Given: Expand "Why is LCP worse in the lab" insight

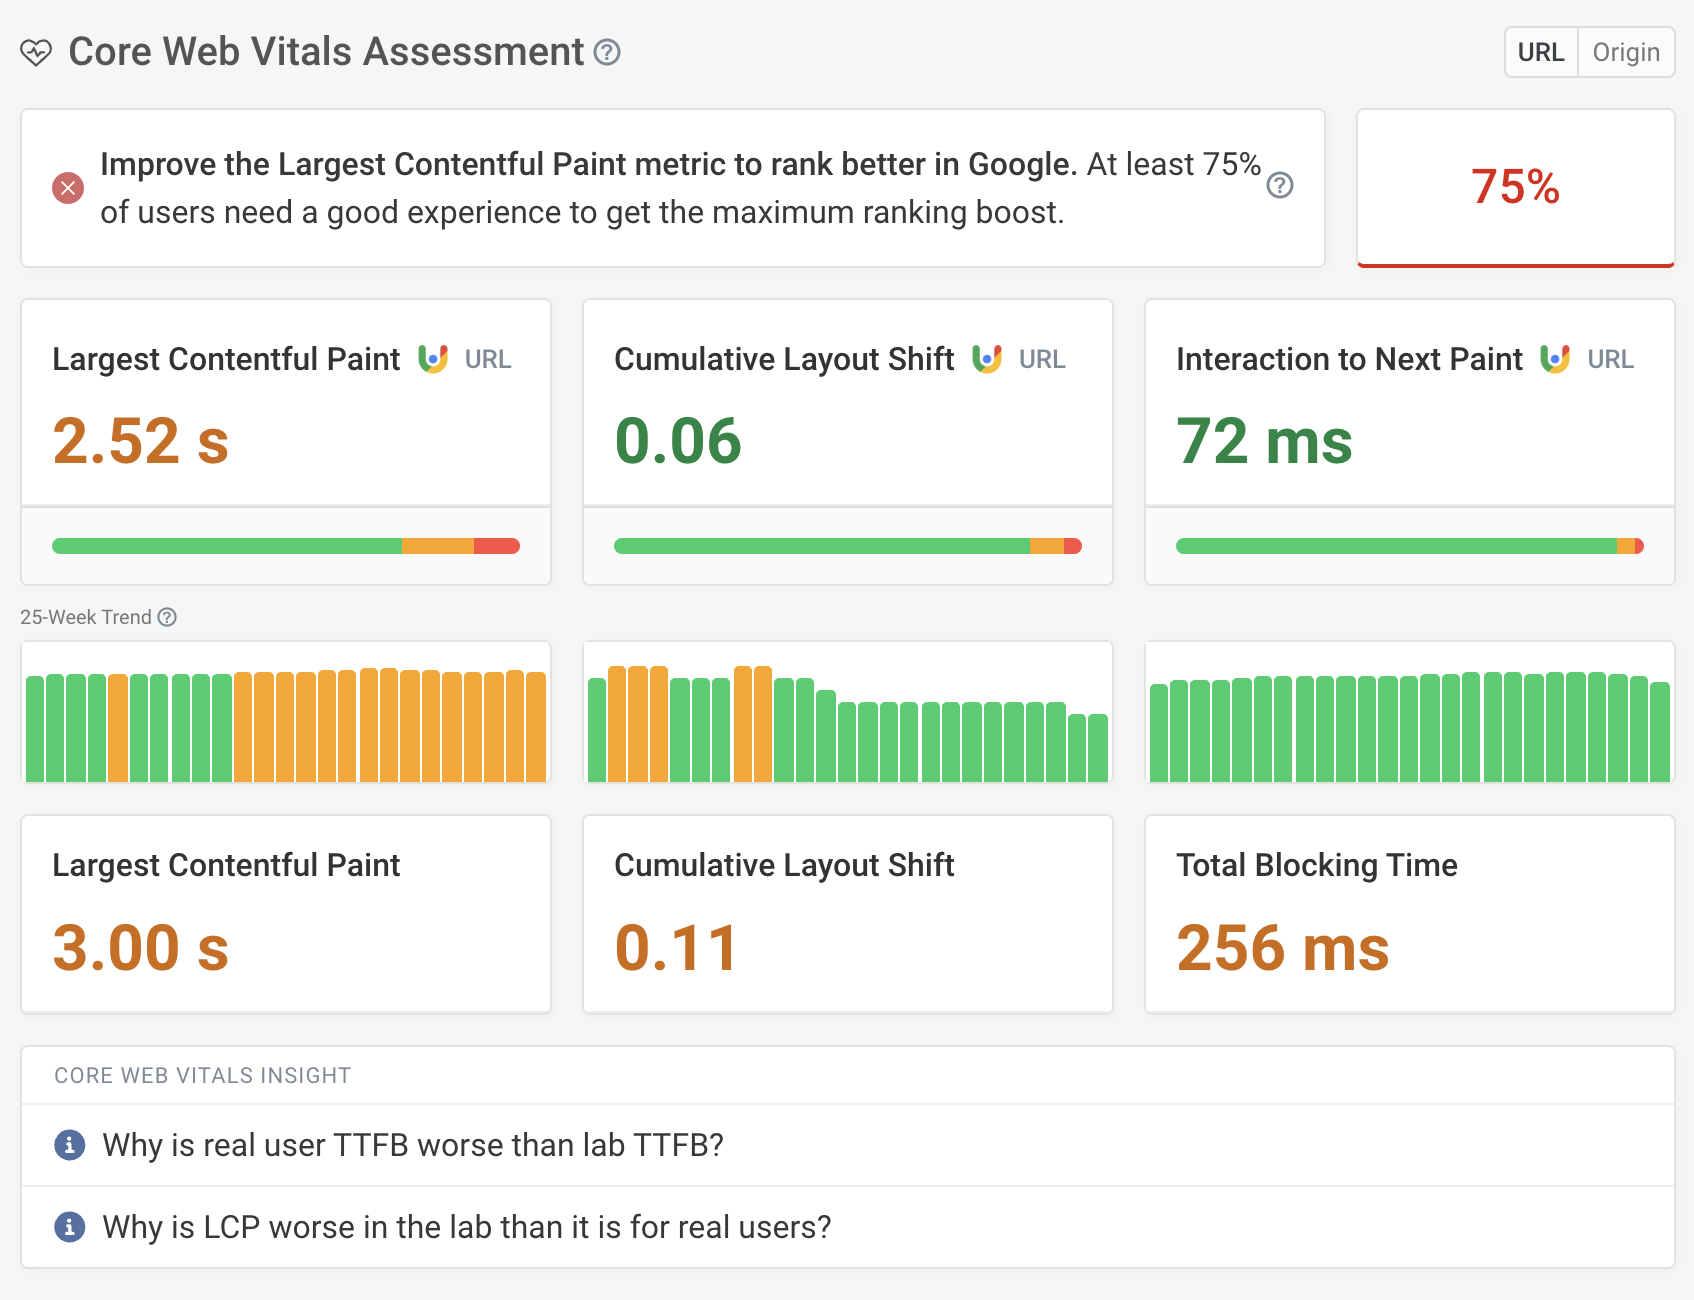Looking at the screenshot, I should click(x=467, y=1227).
